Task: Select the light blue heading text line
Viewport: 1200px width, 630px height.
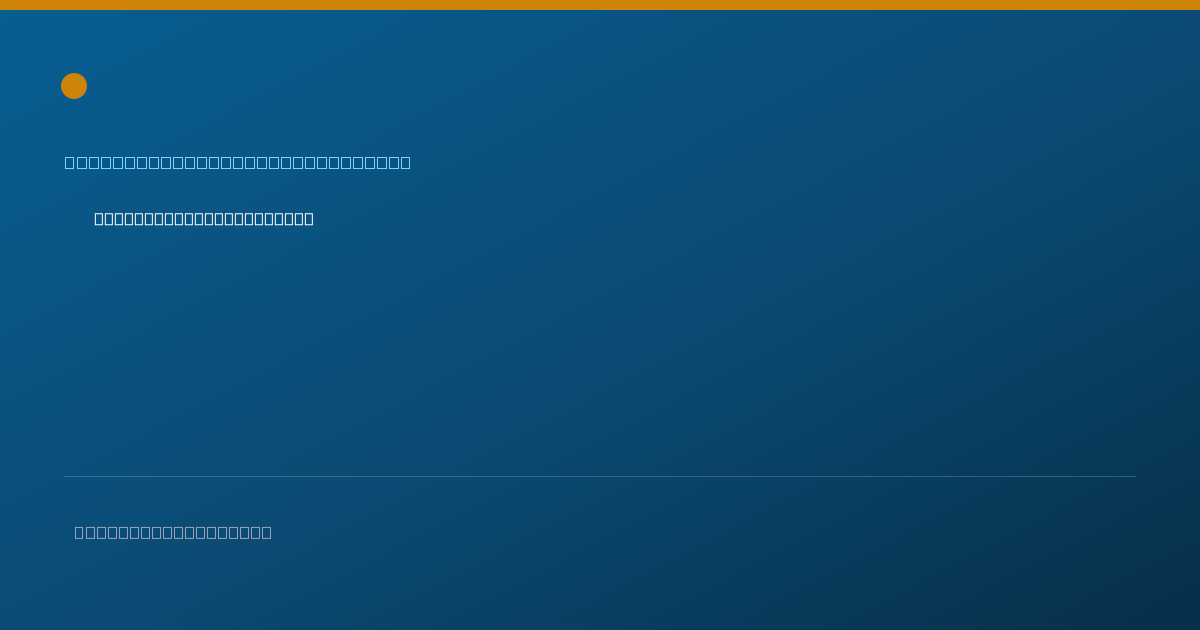Action: tap(238, 162)
